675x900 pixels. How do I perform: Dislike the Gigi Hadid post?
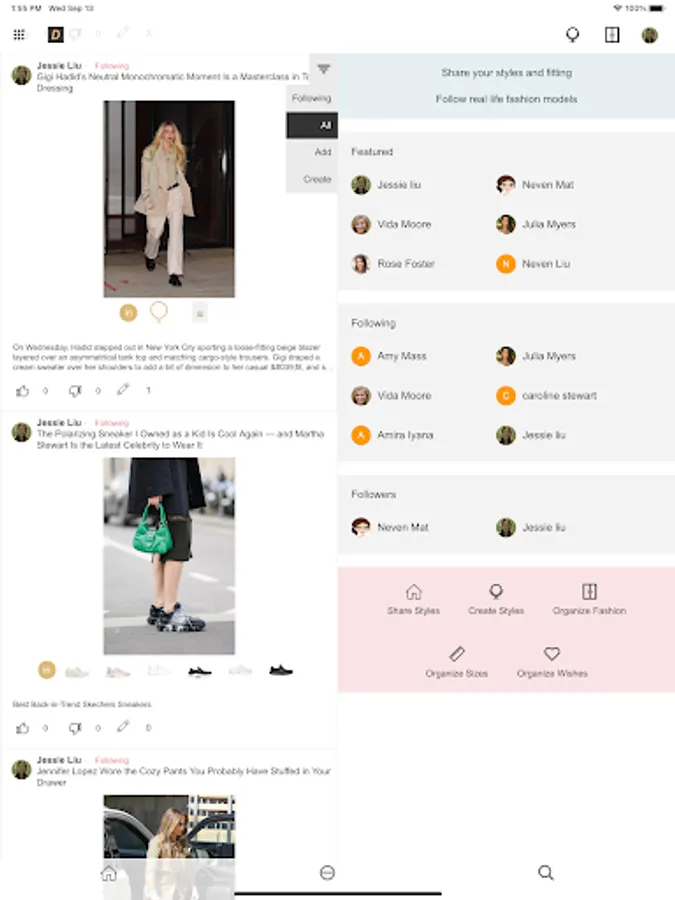click(75, 391)
